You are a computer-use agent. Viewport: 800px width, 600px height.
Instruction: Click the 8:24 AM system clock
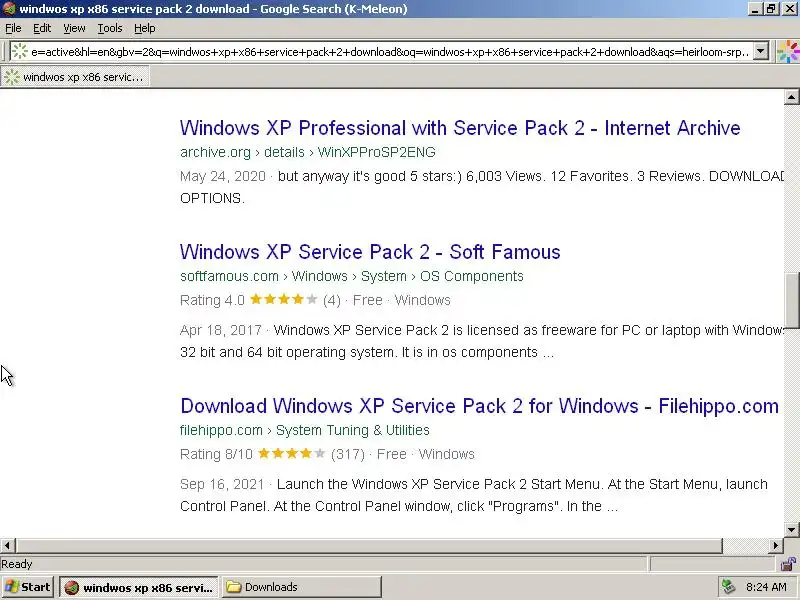(766, 587)
